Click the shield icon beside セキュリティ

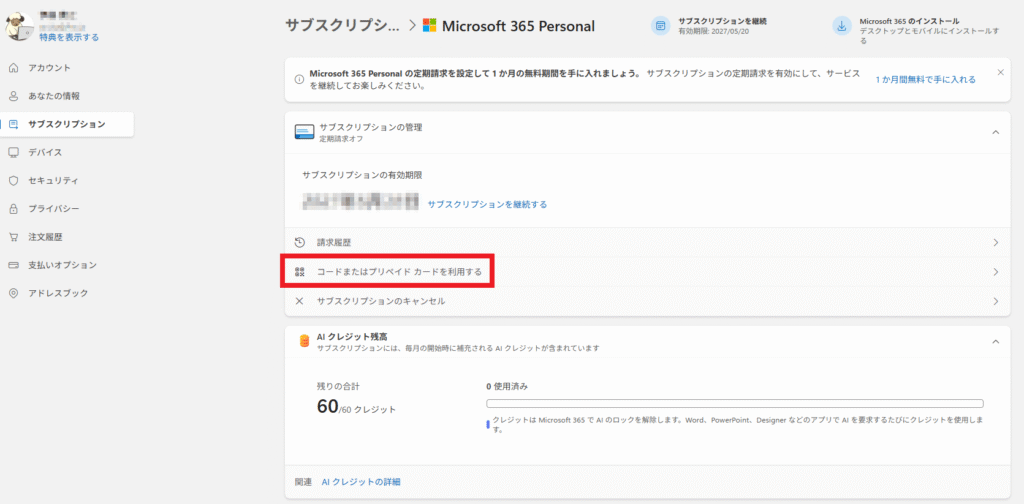14,180
